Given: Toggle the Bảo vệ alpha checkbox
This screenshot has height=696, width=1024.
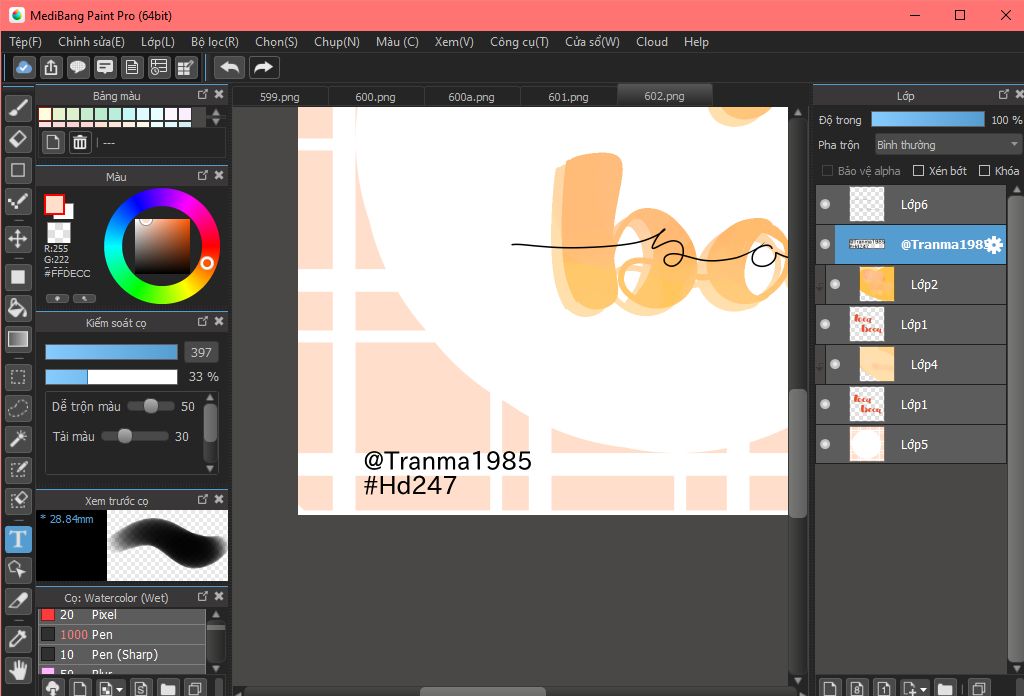Looking at the screenshot, I should (x=827, y=170).
